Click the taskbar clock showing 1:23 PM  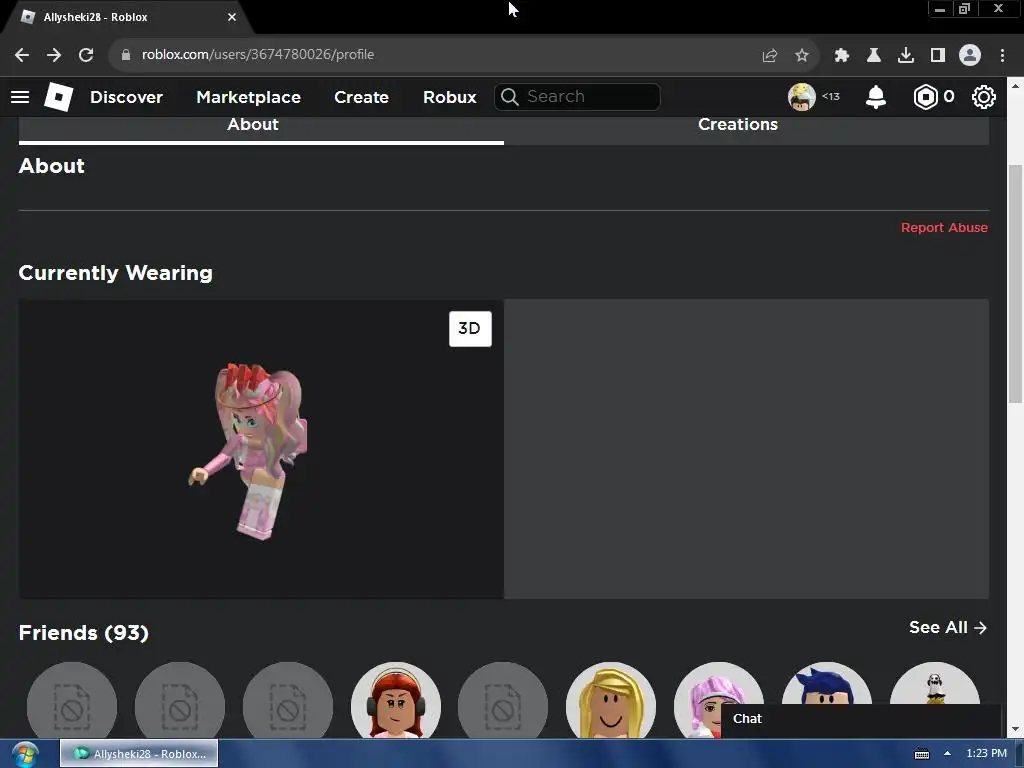(x=986, y=753)
